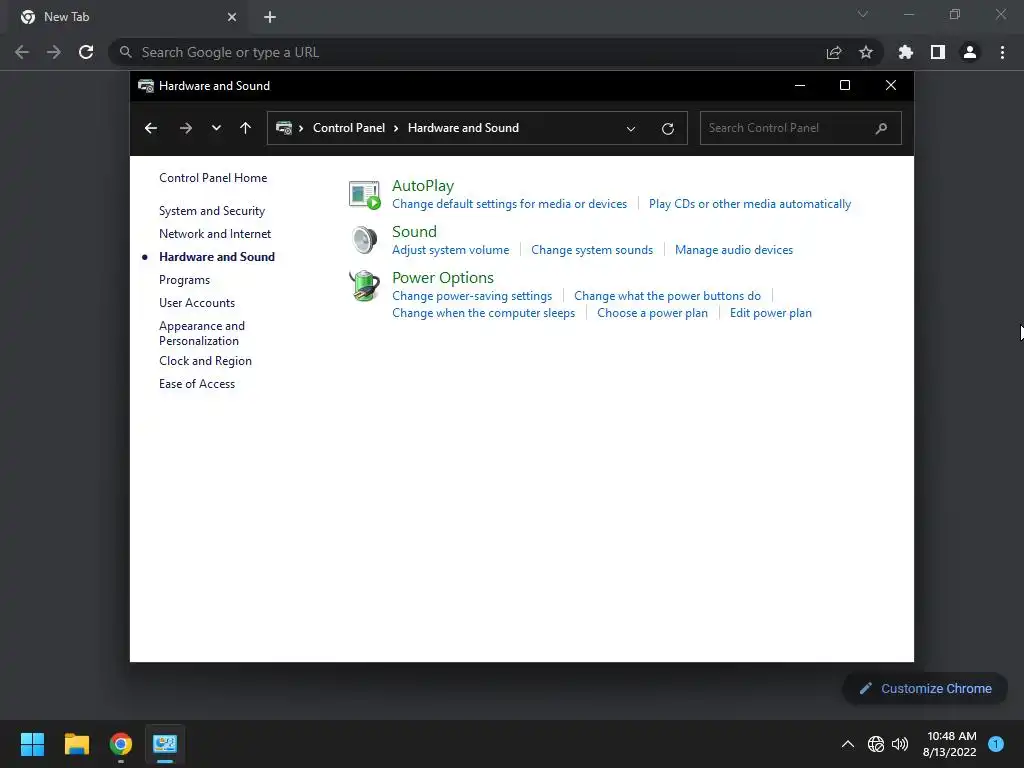Click Chrome's back arrow
The height and width of the screenshot is (768, 1024).
tap(22, 52)
